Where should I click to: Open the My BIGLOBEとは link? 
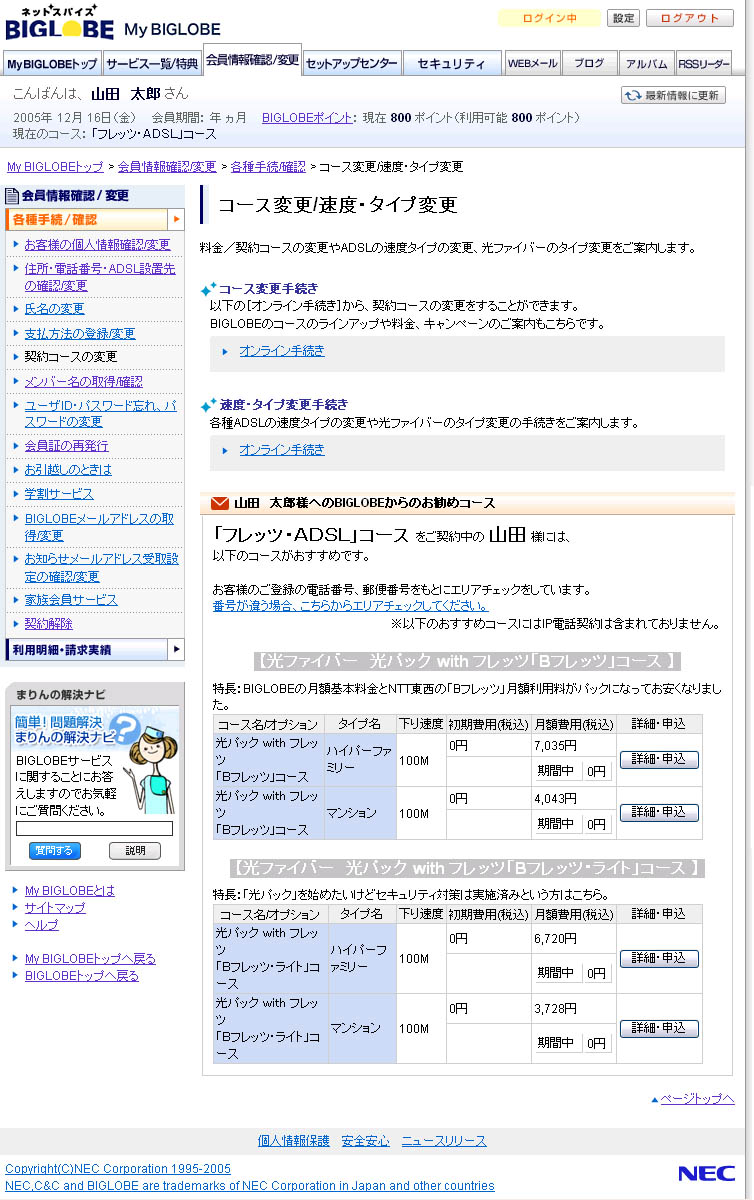(x=69, y=891)
